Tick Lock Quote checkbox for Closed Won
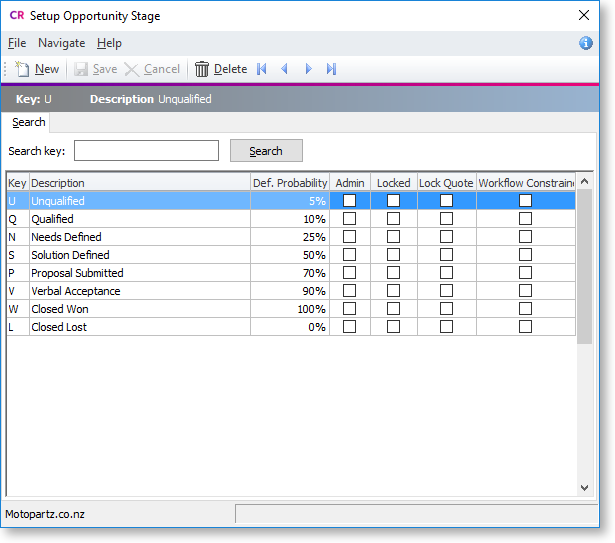 click(x=446, y=309)
